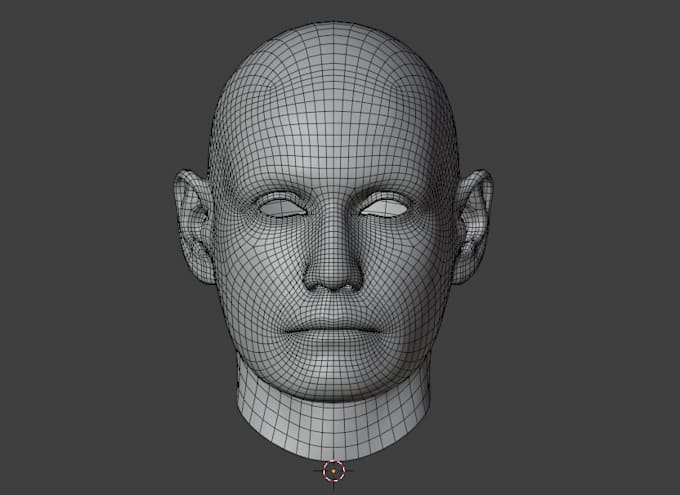Click the front of the neck mesh

point(333,427)
